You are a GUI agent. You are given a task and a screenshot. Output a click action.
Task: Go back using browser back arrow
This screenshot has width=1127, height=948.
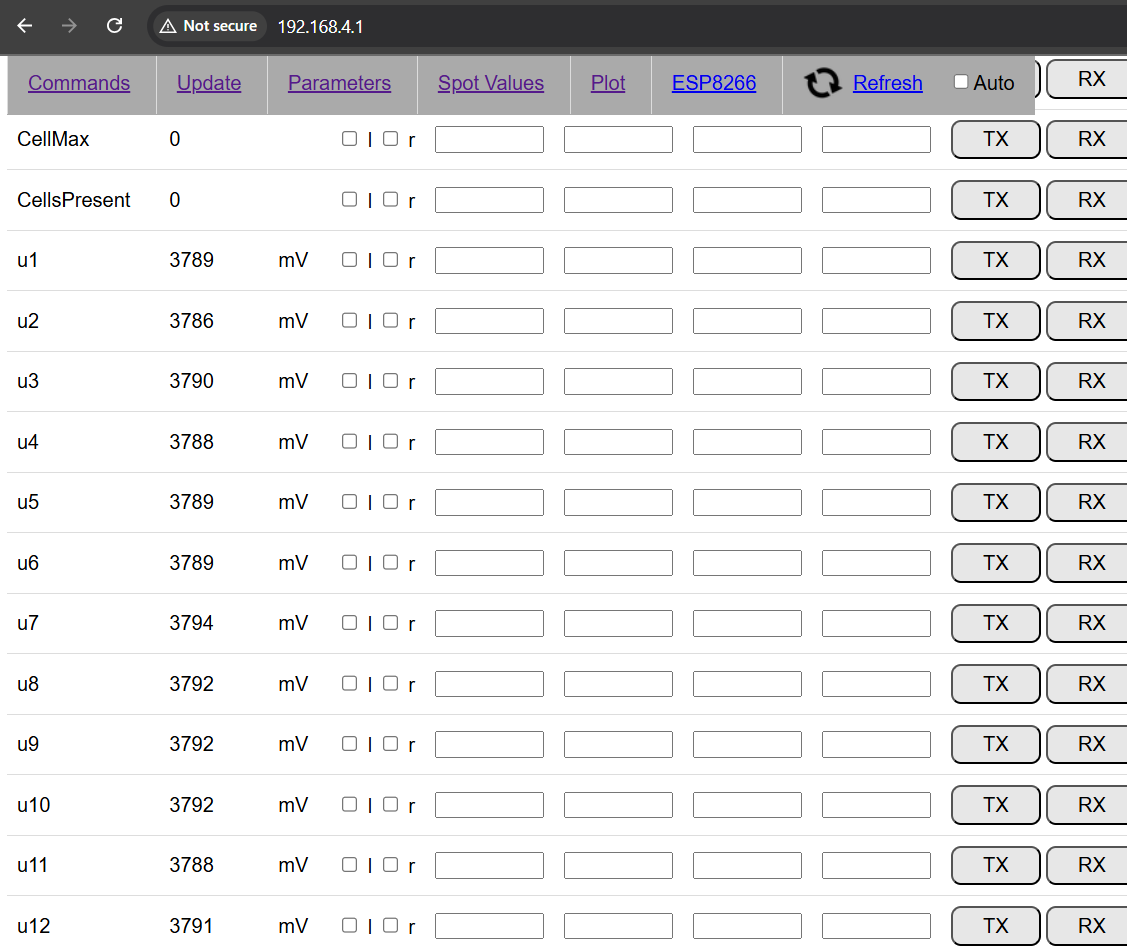[x=25, y=26]
